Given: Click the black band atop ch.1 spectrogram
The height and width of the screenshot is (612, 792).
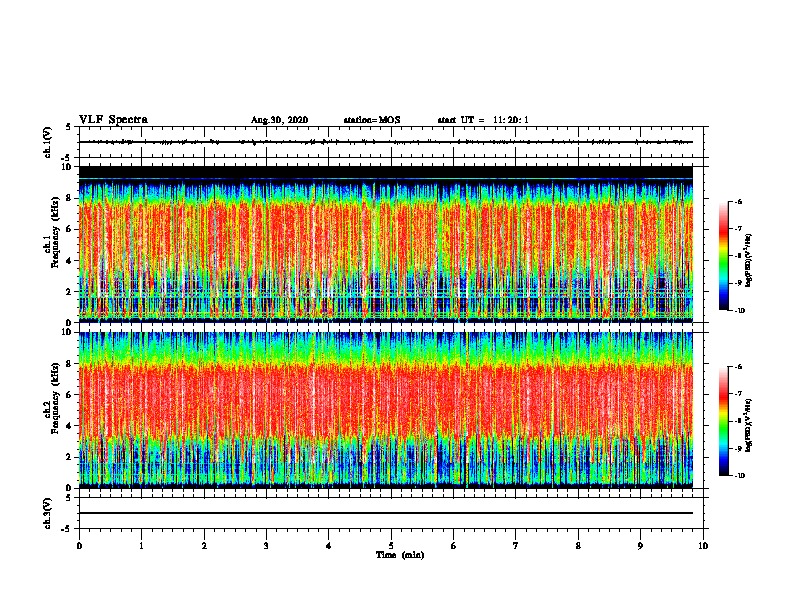Looking at the screenshot, I should (x=386, y=172).
